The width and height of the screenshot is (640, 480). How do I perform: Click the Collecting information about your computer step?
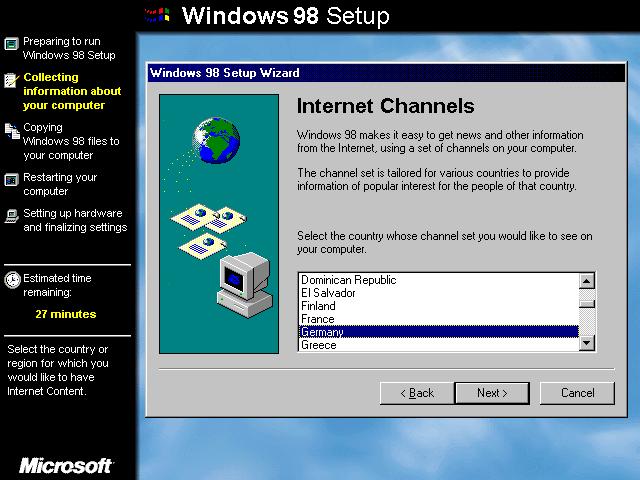[x=72, y=91]
